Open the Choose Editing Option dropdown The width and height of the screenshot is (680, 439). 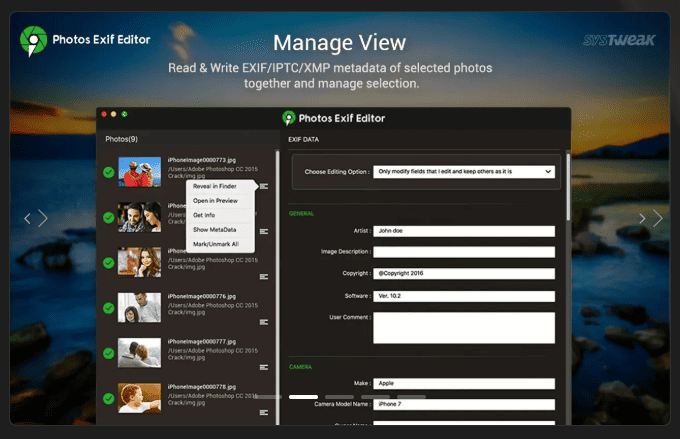(464, 172)
